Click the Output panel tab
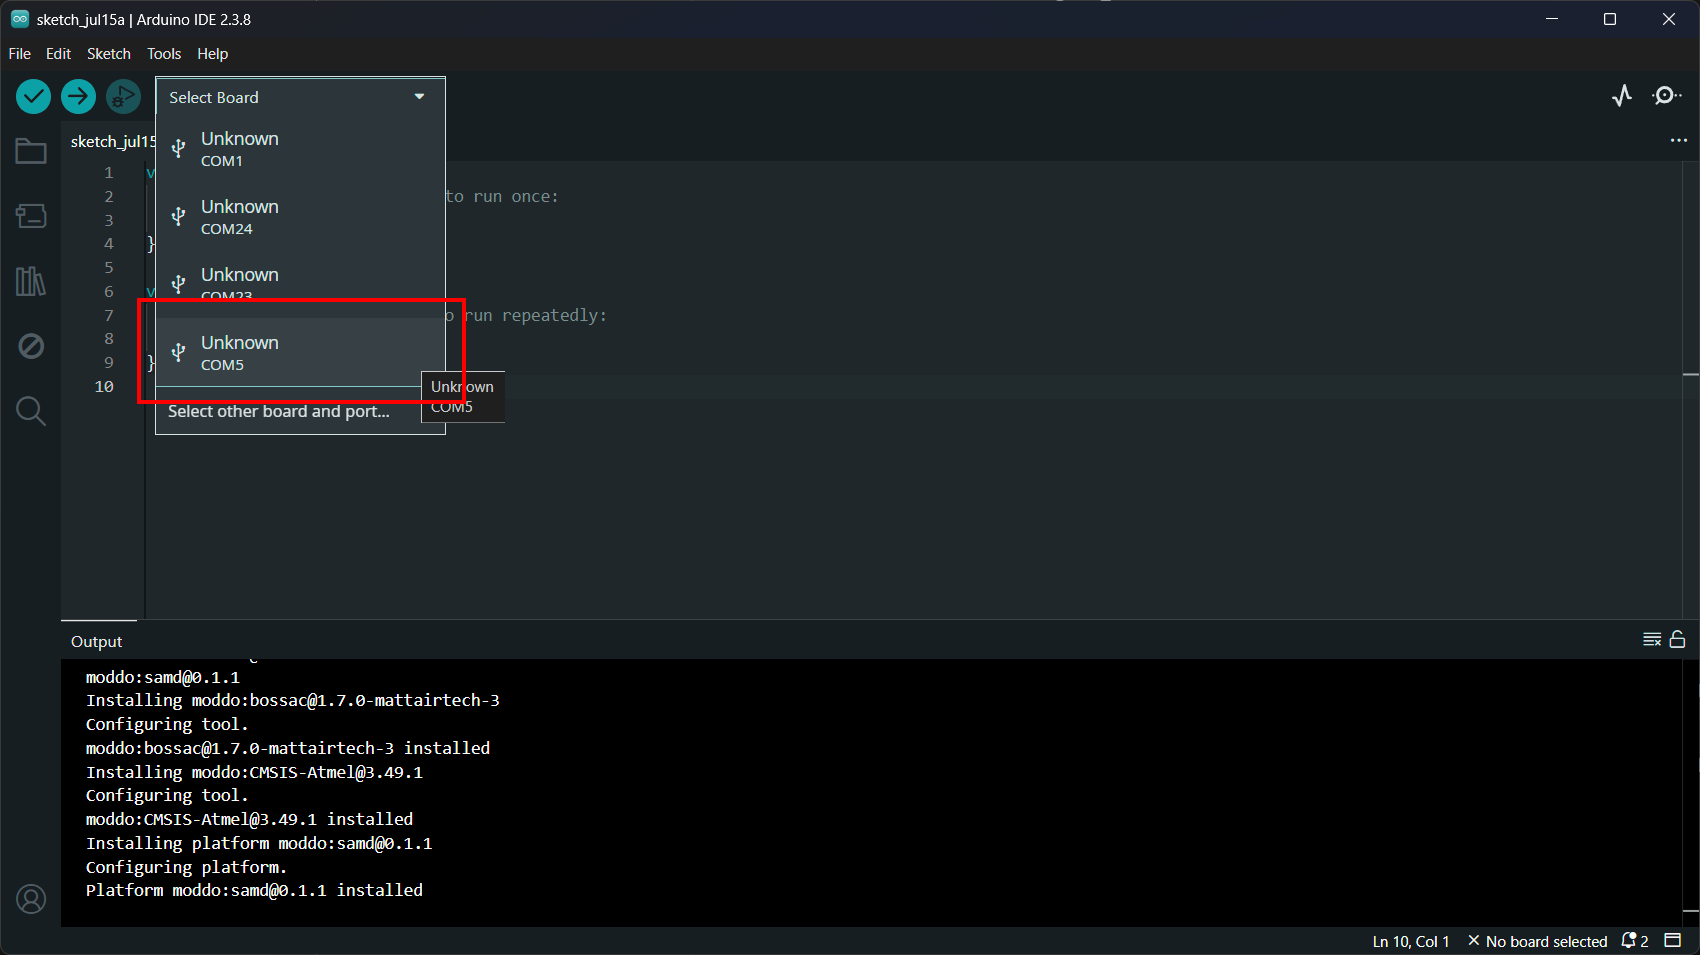Image resolution: width=1700 pixels, height=955 pixels. coord(97,642)
